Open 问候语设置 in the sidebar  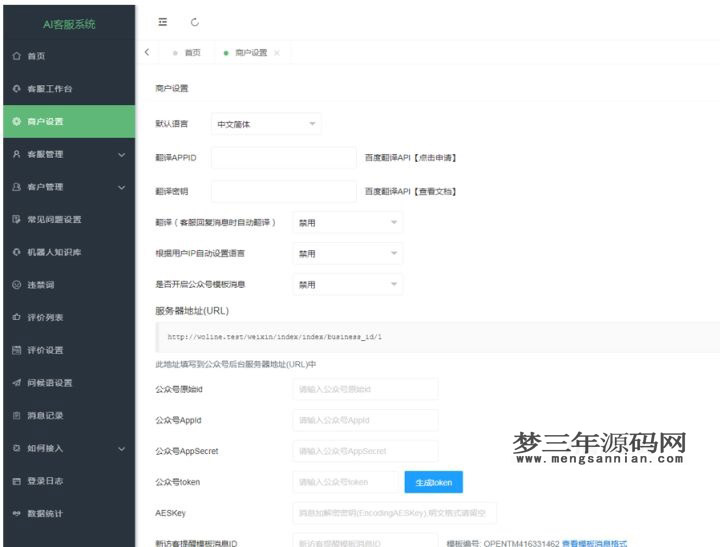[x=69, y=383]
